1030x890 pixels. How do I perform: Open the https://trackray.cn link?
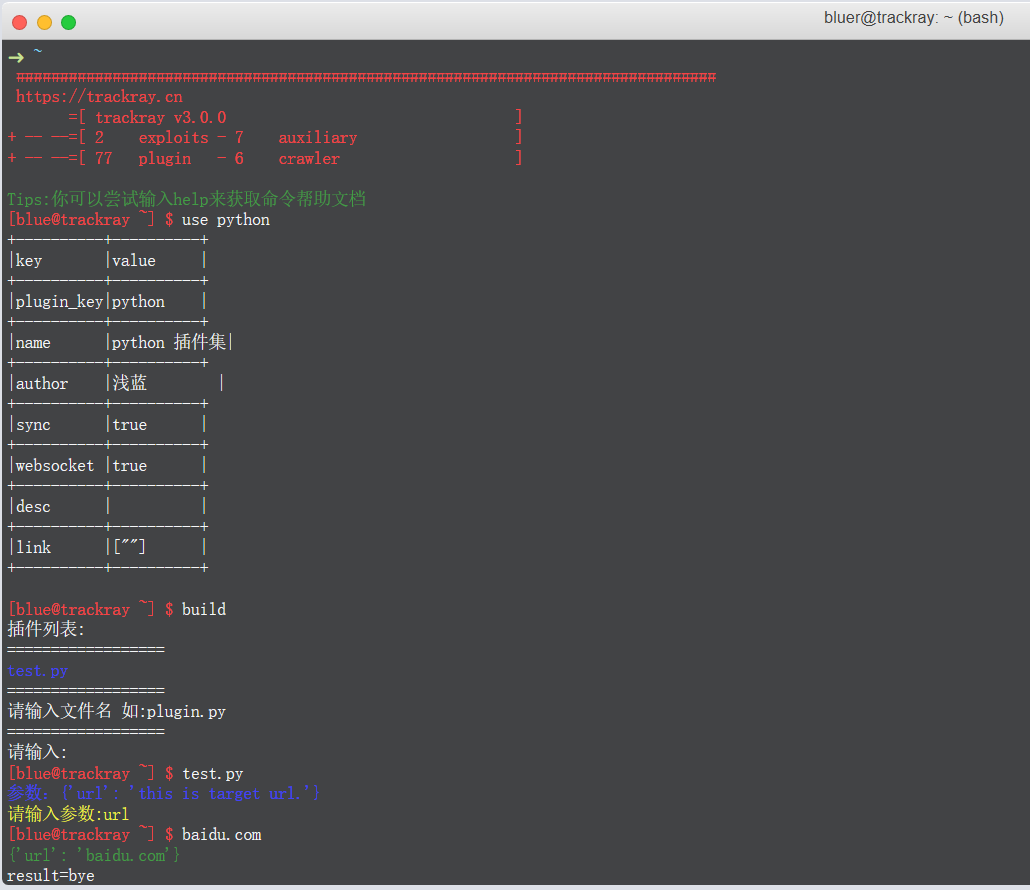click(x=99, y=97)
